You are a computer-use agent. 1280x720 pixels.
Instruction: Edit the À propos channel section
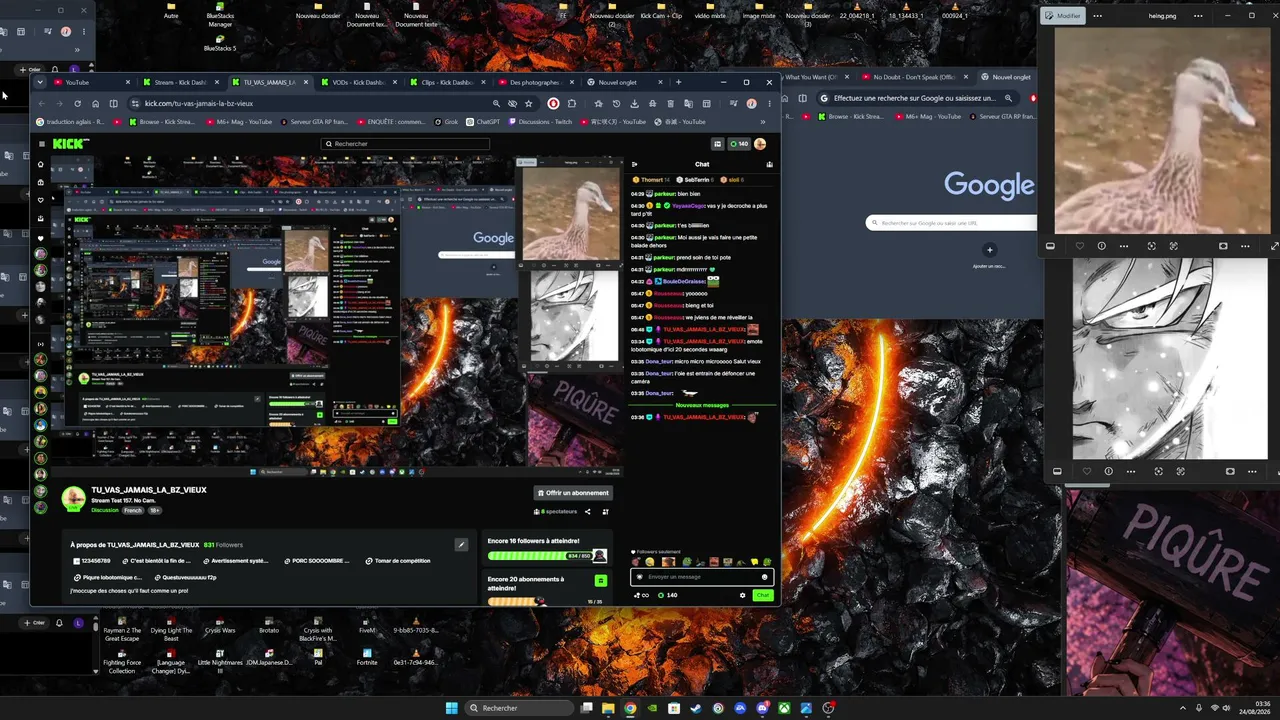tap(461, 545)
